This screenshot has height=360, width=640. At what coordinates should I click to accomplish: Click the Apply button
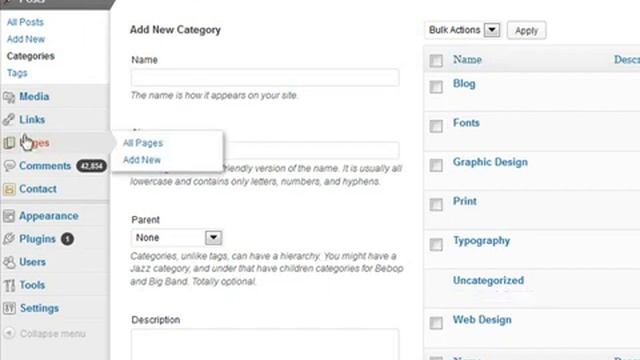click(527, 31)
